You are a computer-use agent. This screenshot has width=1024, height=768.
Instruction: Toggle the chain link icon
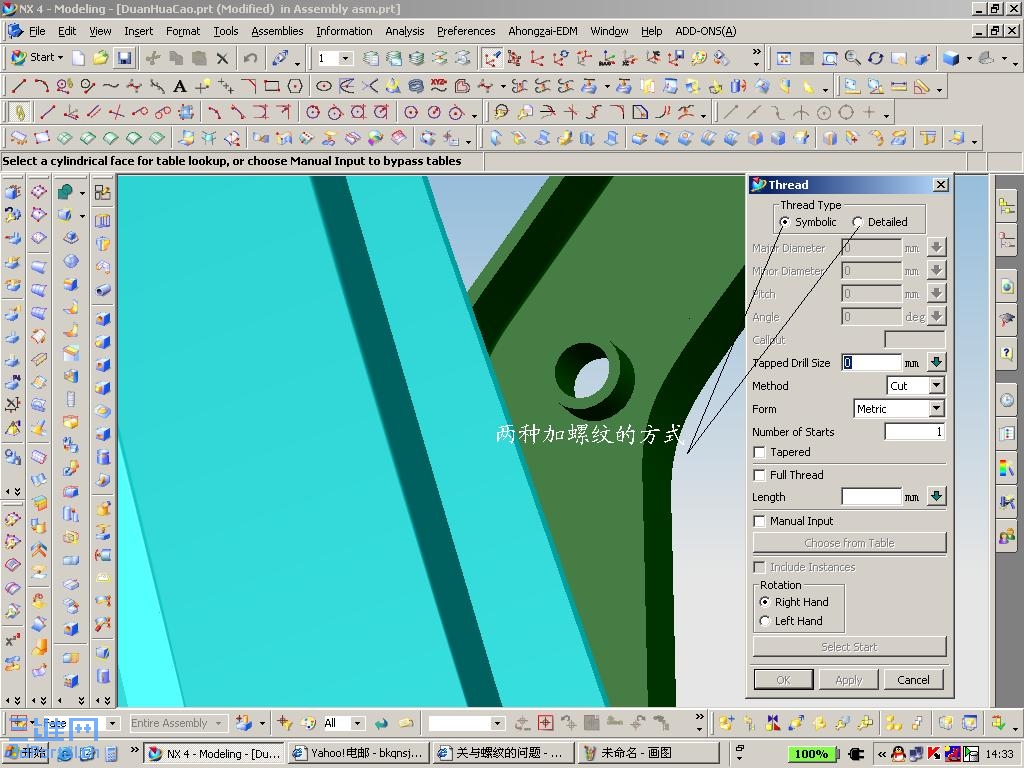(20, 112)
